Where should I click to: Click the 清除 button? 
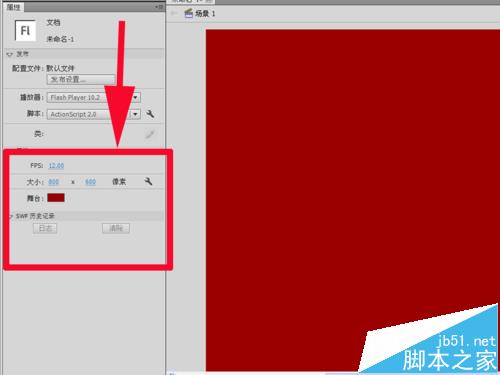[116, 228]
